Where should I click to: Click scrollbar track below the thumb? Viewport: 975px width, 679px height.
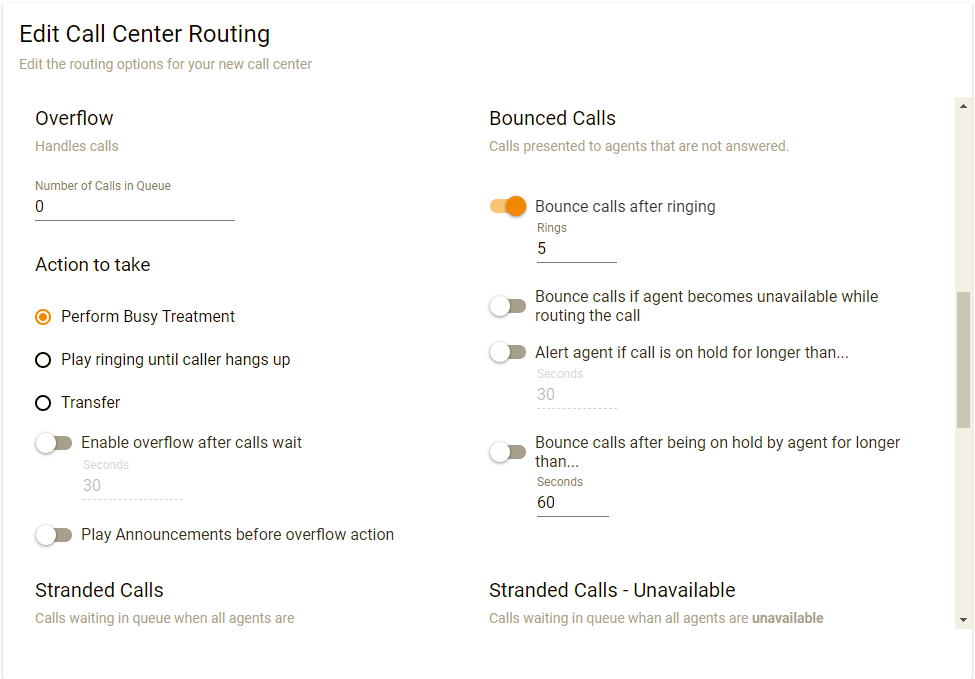[x=963, y=520]
